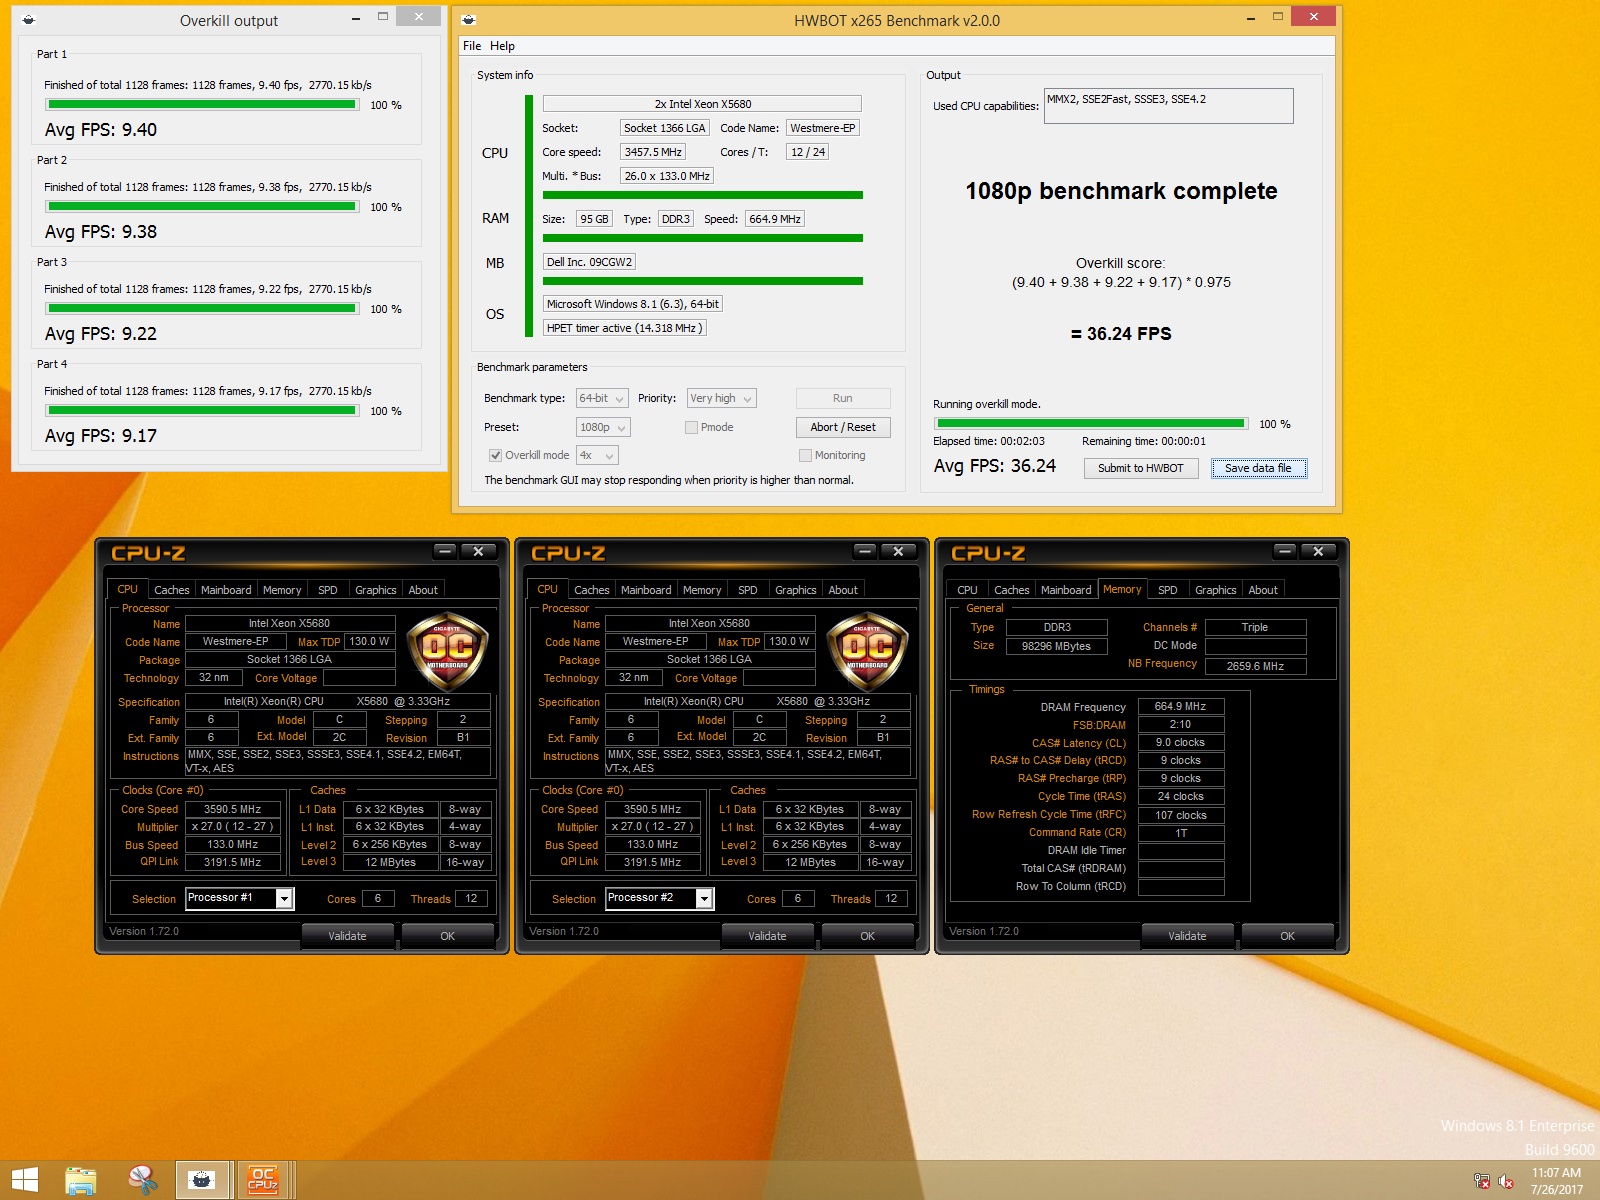Toggle Overkill mode checkbox
Viewport: 1600px width, 1200px height.
[495, 455]
